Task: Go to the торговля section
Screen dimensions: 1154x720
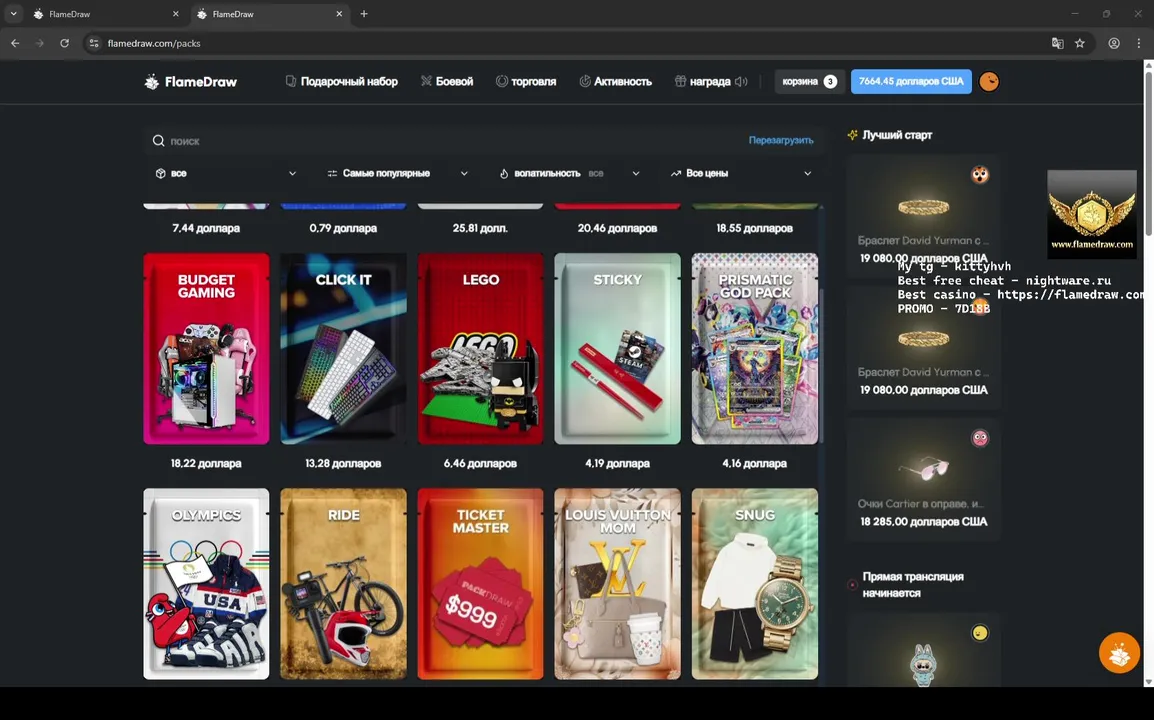Action: (525, 82)
